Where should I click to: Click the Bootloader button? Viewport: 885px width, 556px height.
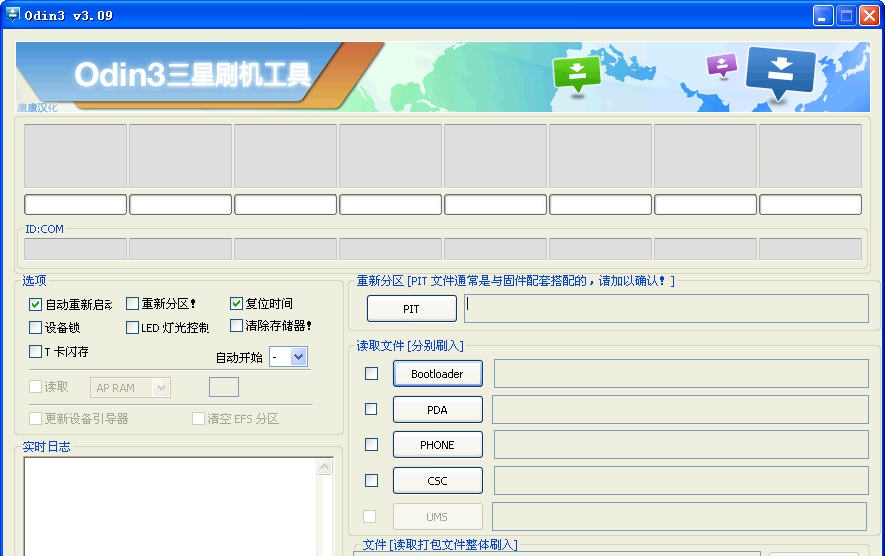(x=437, y=374)
